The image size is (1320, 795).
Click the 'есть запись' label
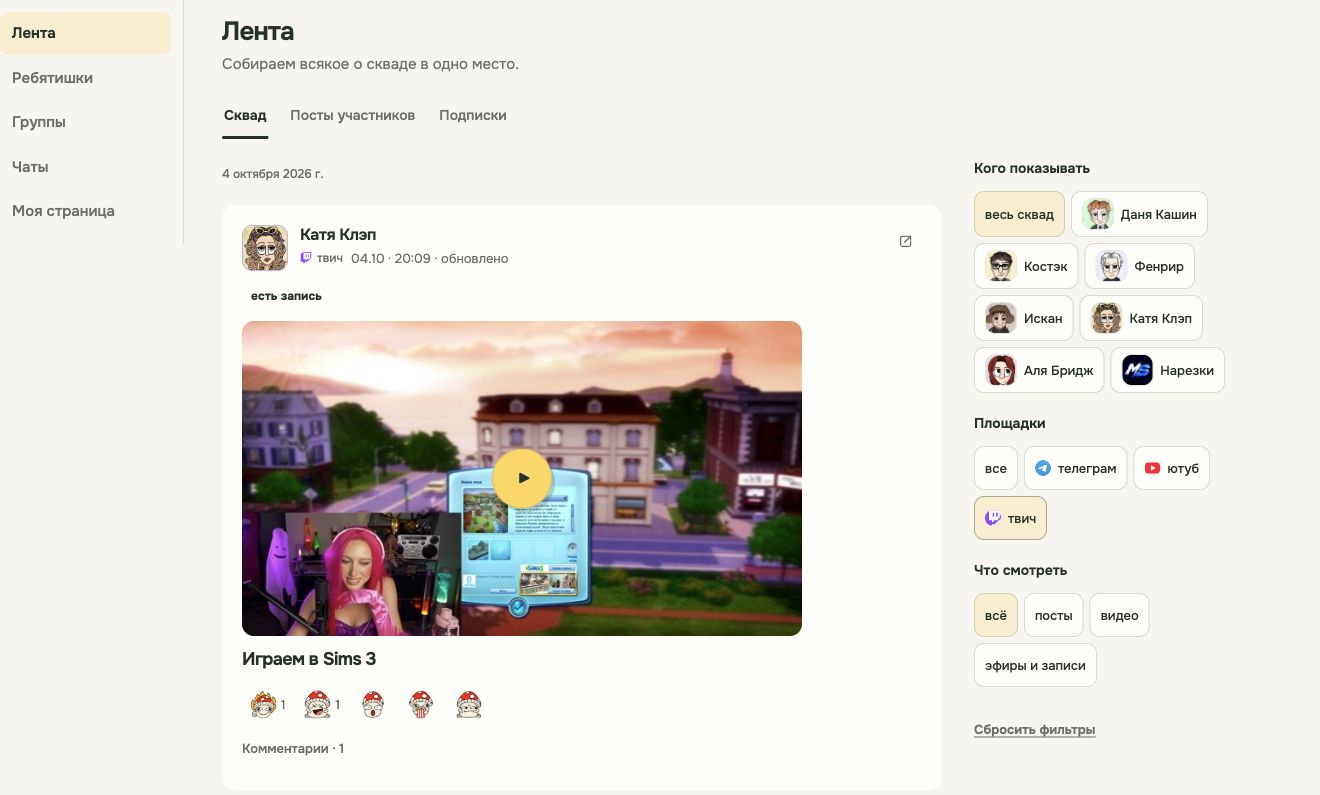[x=286, y=296]
